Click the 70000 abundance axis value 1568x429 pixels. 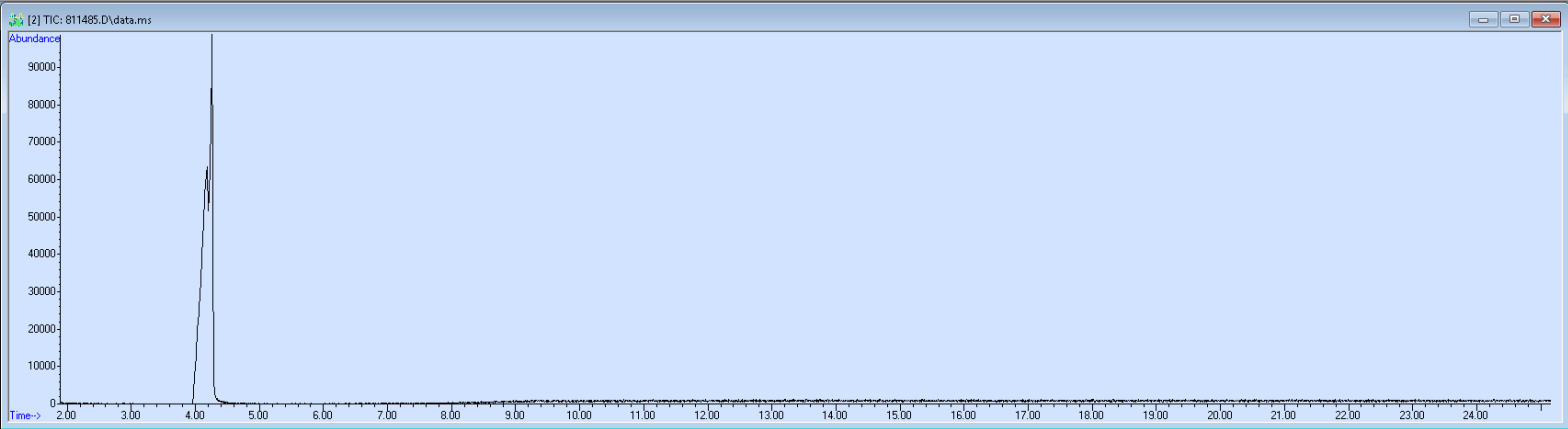tap(41, 142)
